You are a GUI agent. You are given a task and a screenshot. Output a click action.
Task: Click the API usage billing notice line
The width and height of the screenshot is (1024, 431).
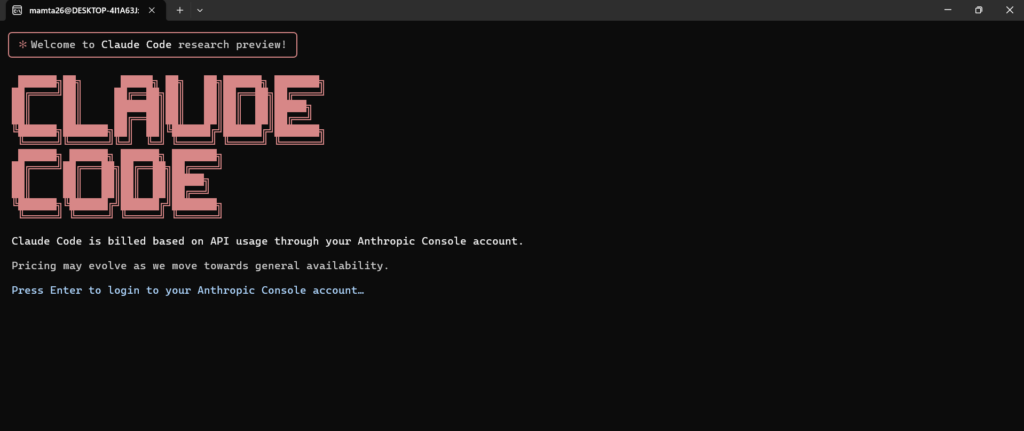267,241
